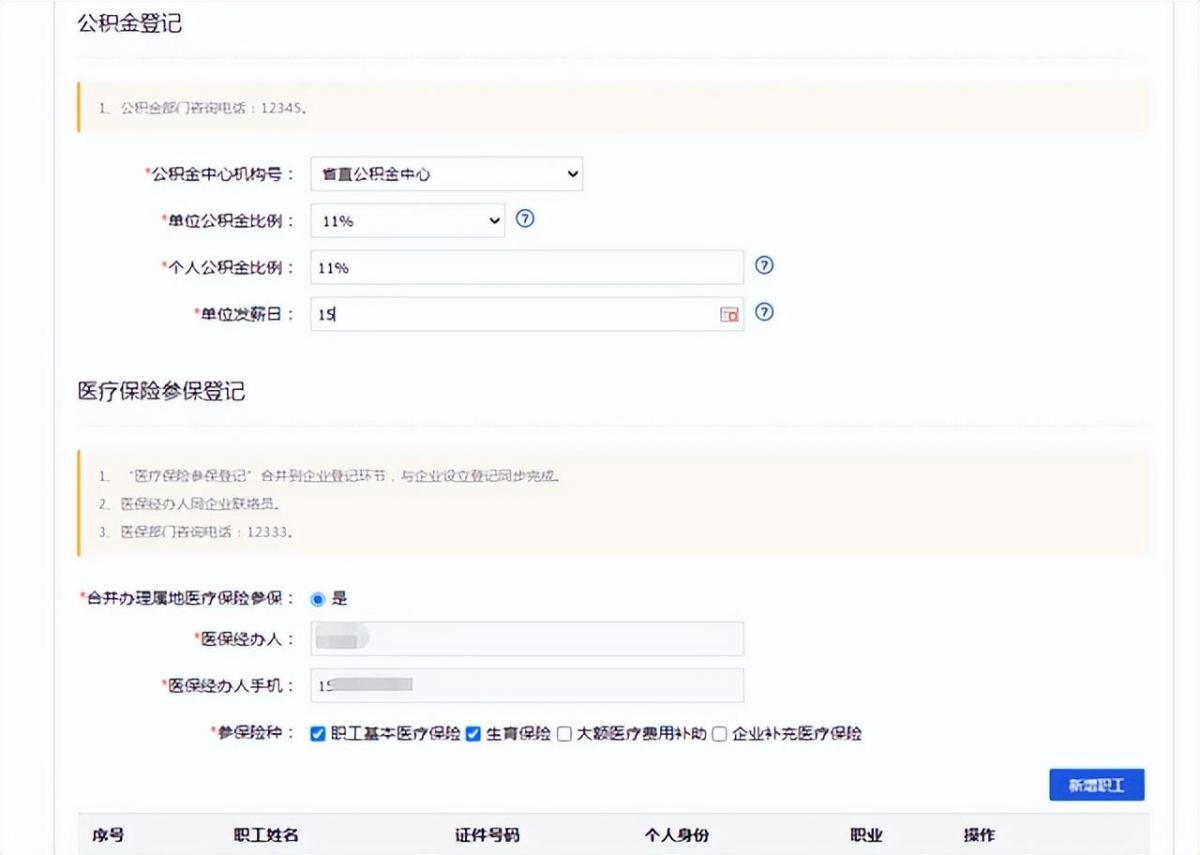The height and width of the screenshot is (855, 1200).
Task: Click the 医疗保险参保登记 section heading
Action: (x=161, y=391)
